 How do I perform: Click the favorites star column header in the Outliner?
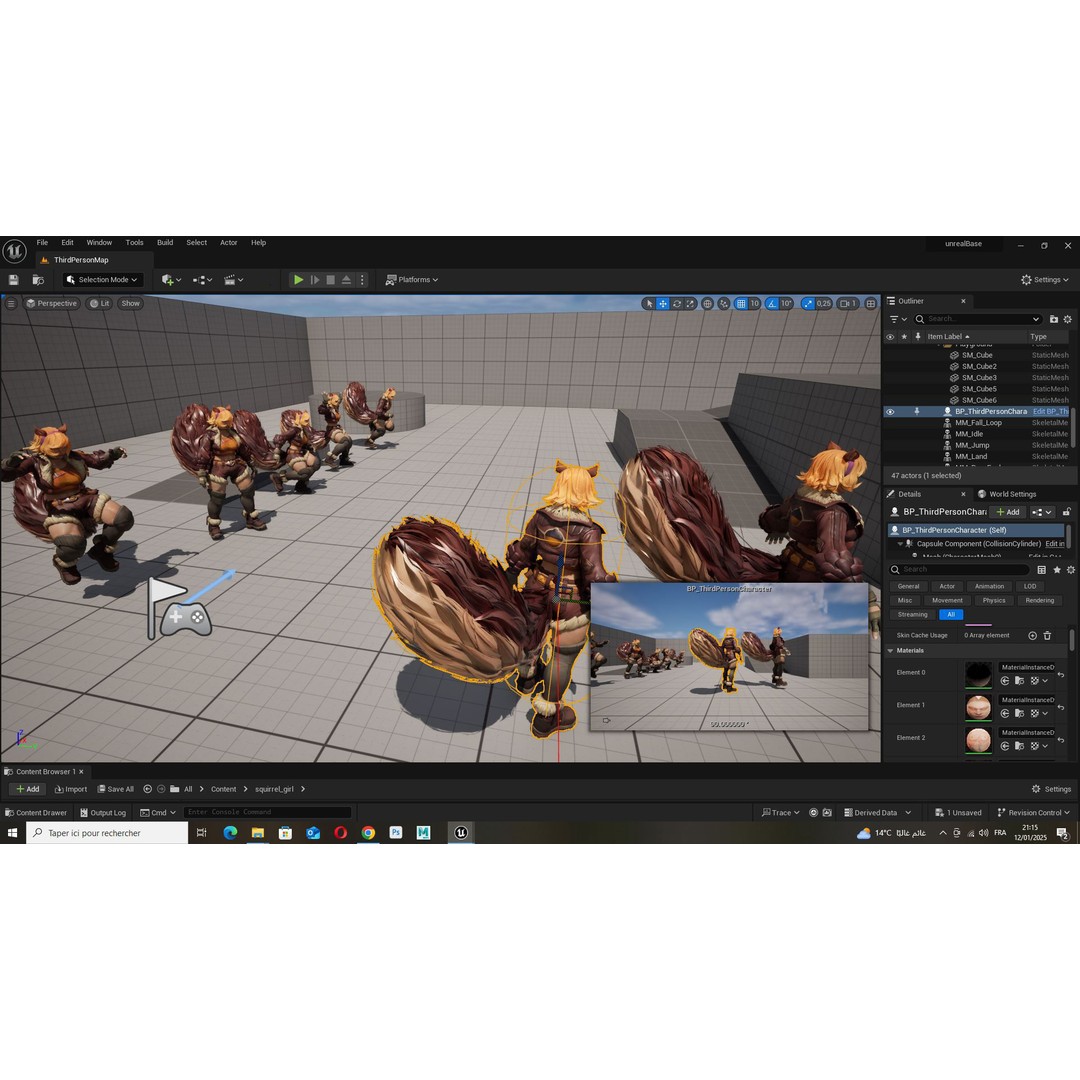pos(904,337)
